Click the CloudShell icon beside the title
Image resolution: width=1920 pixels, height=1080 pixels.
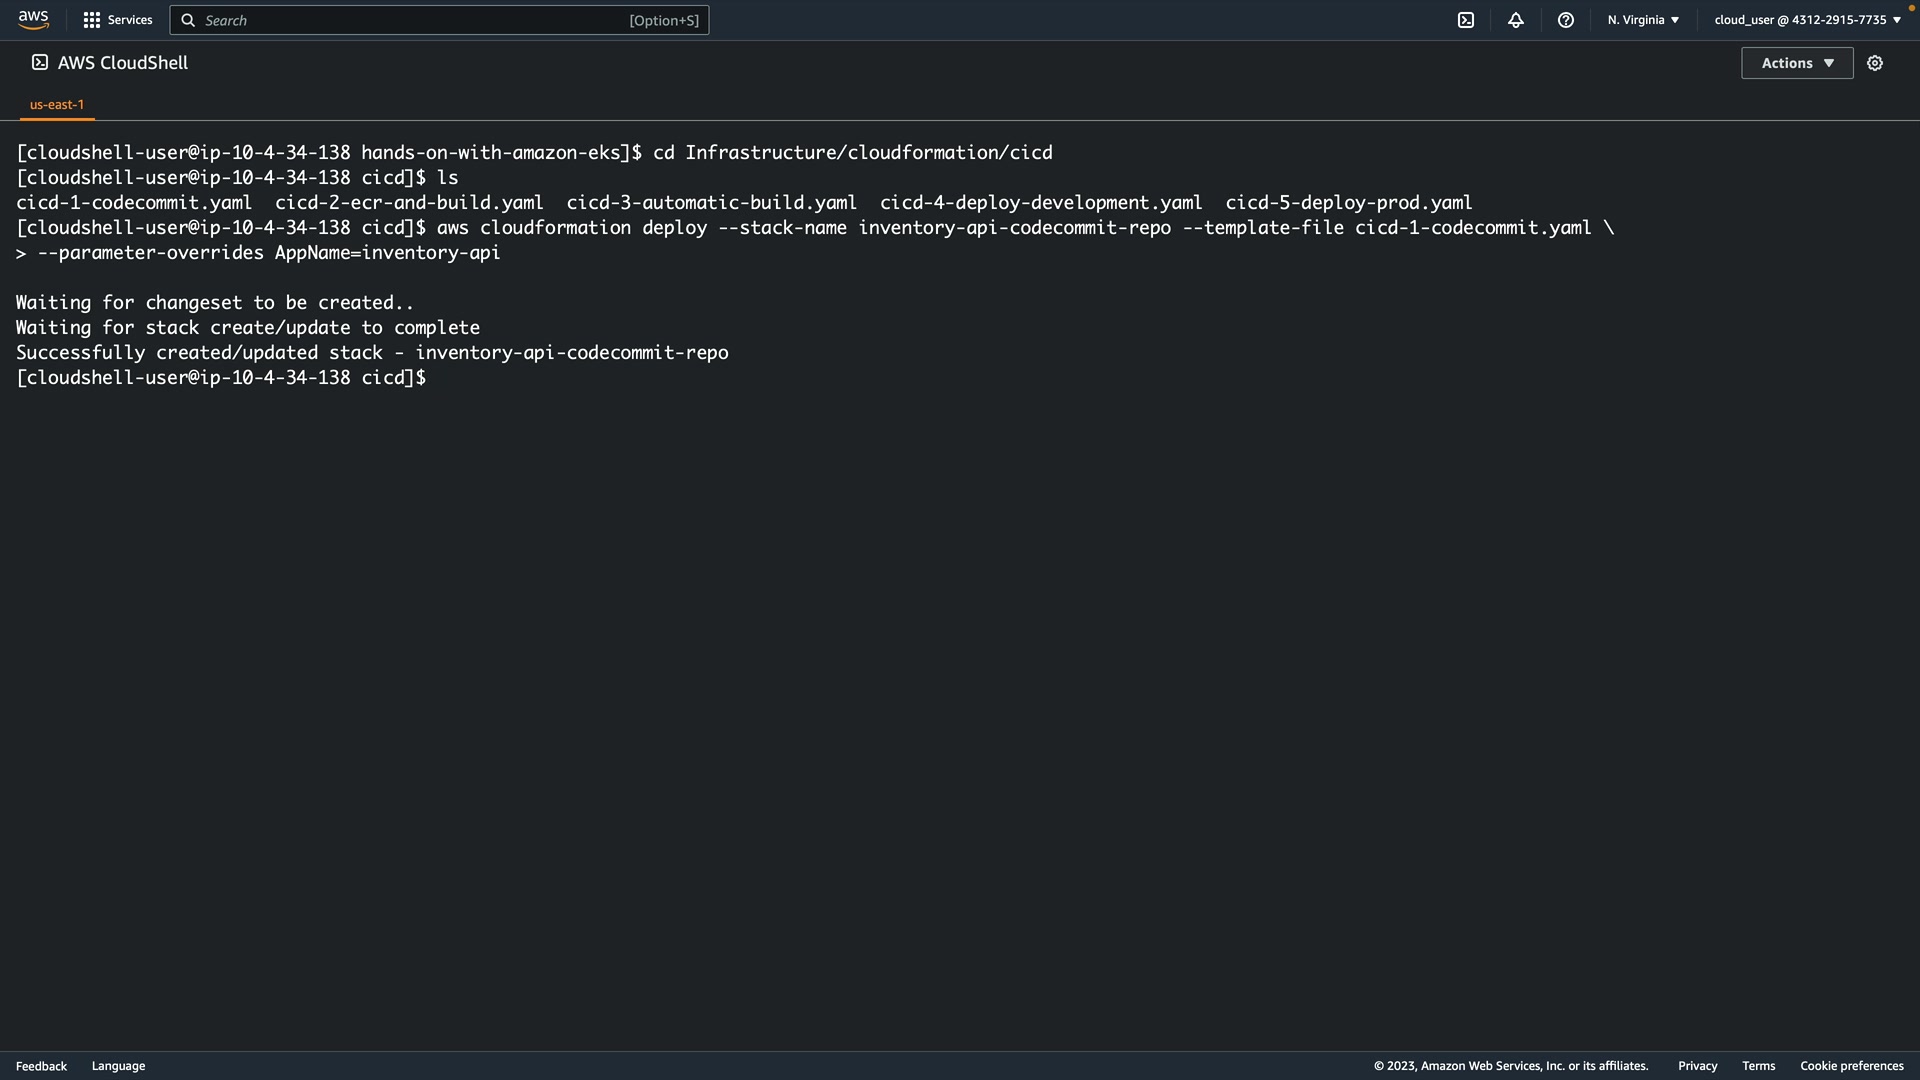coord(40,63)
